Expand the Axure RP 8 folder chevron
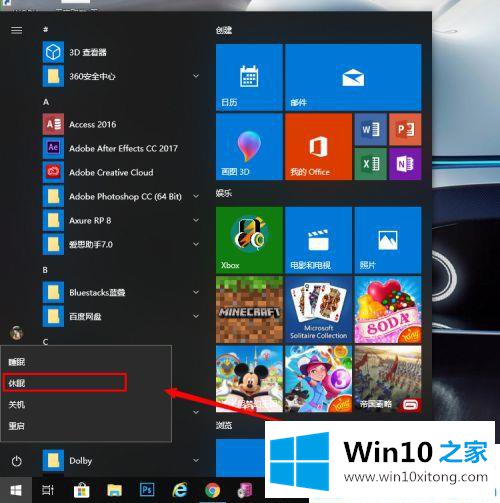Viewport: 500px width, 503px height. [x=196, y=220]
